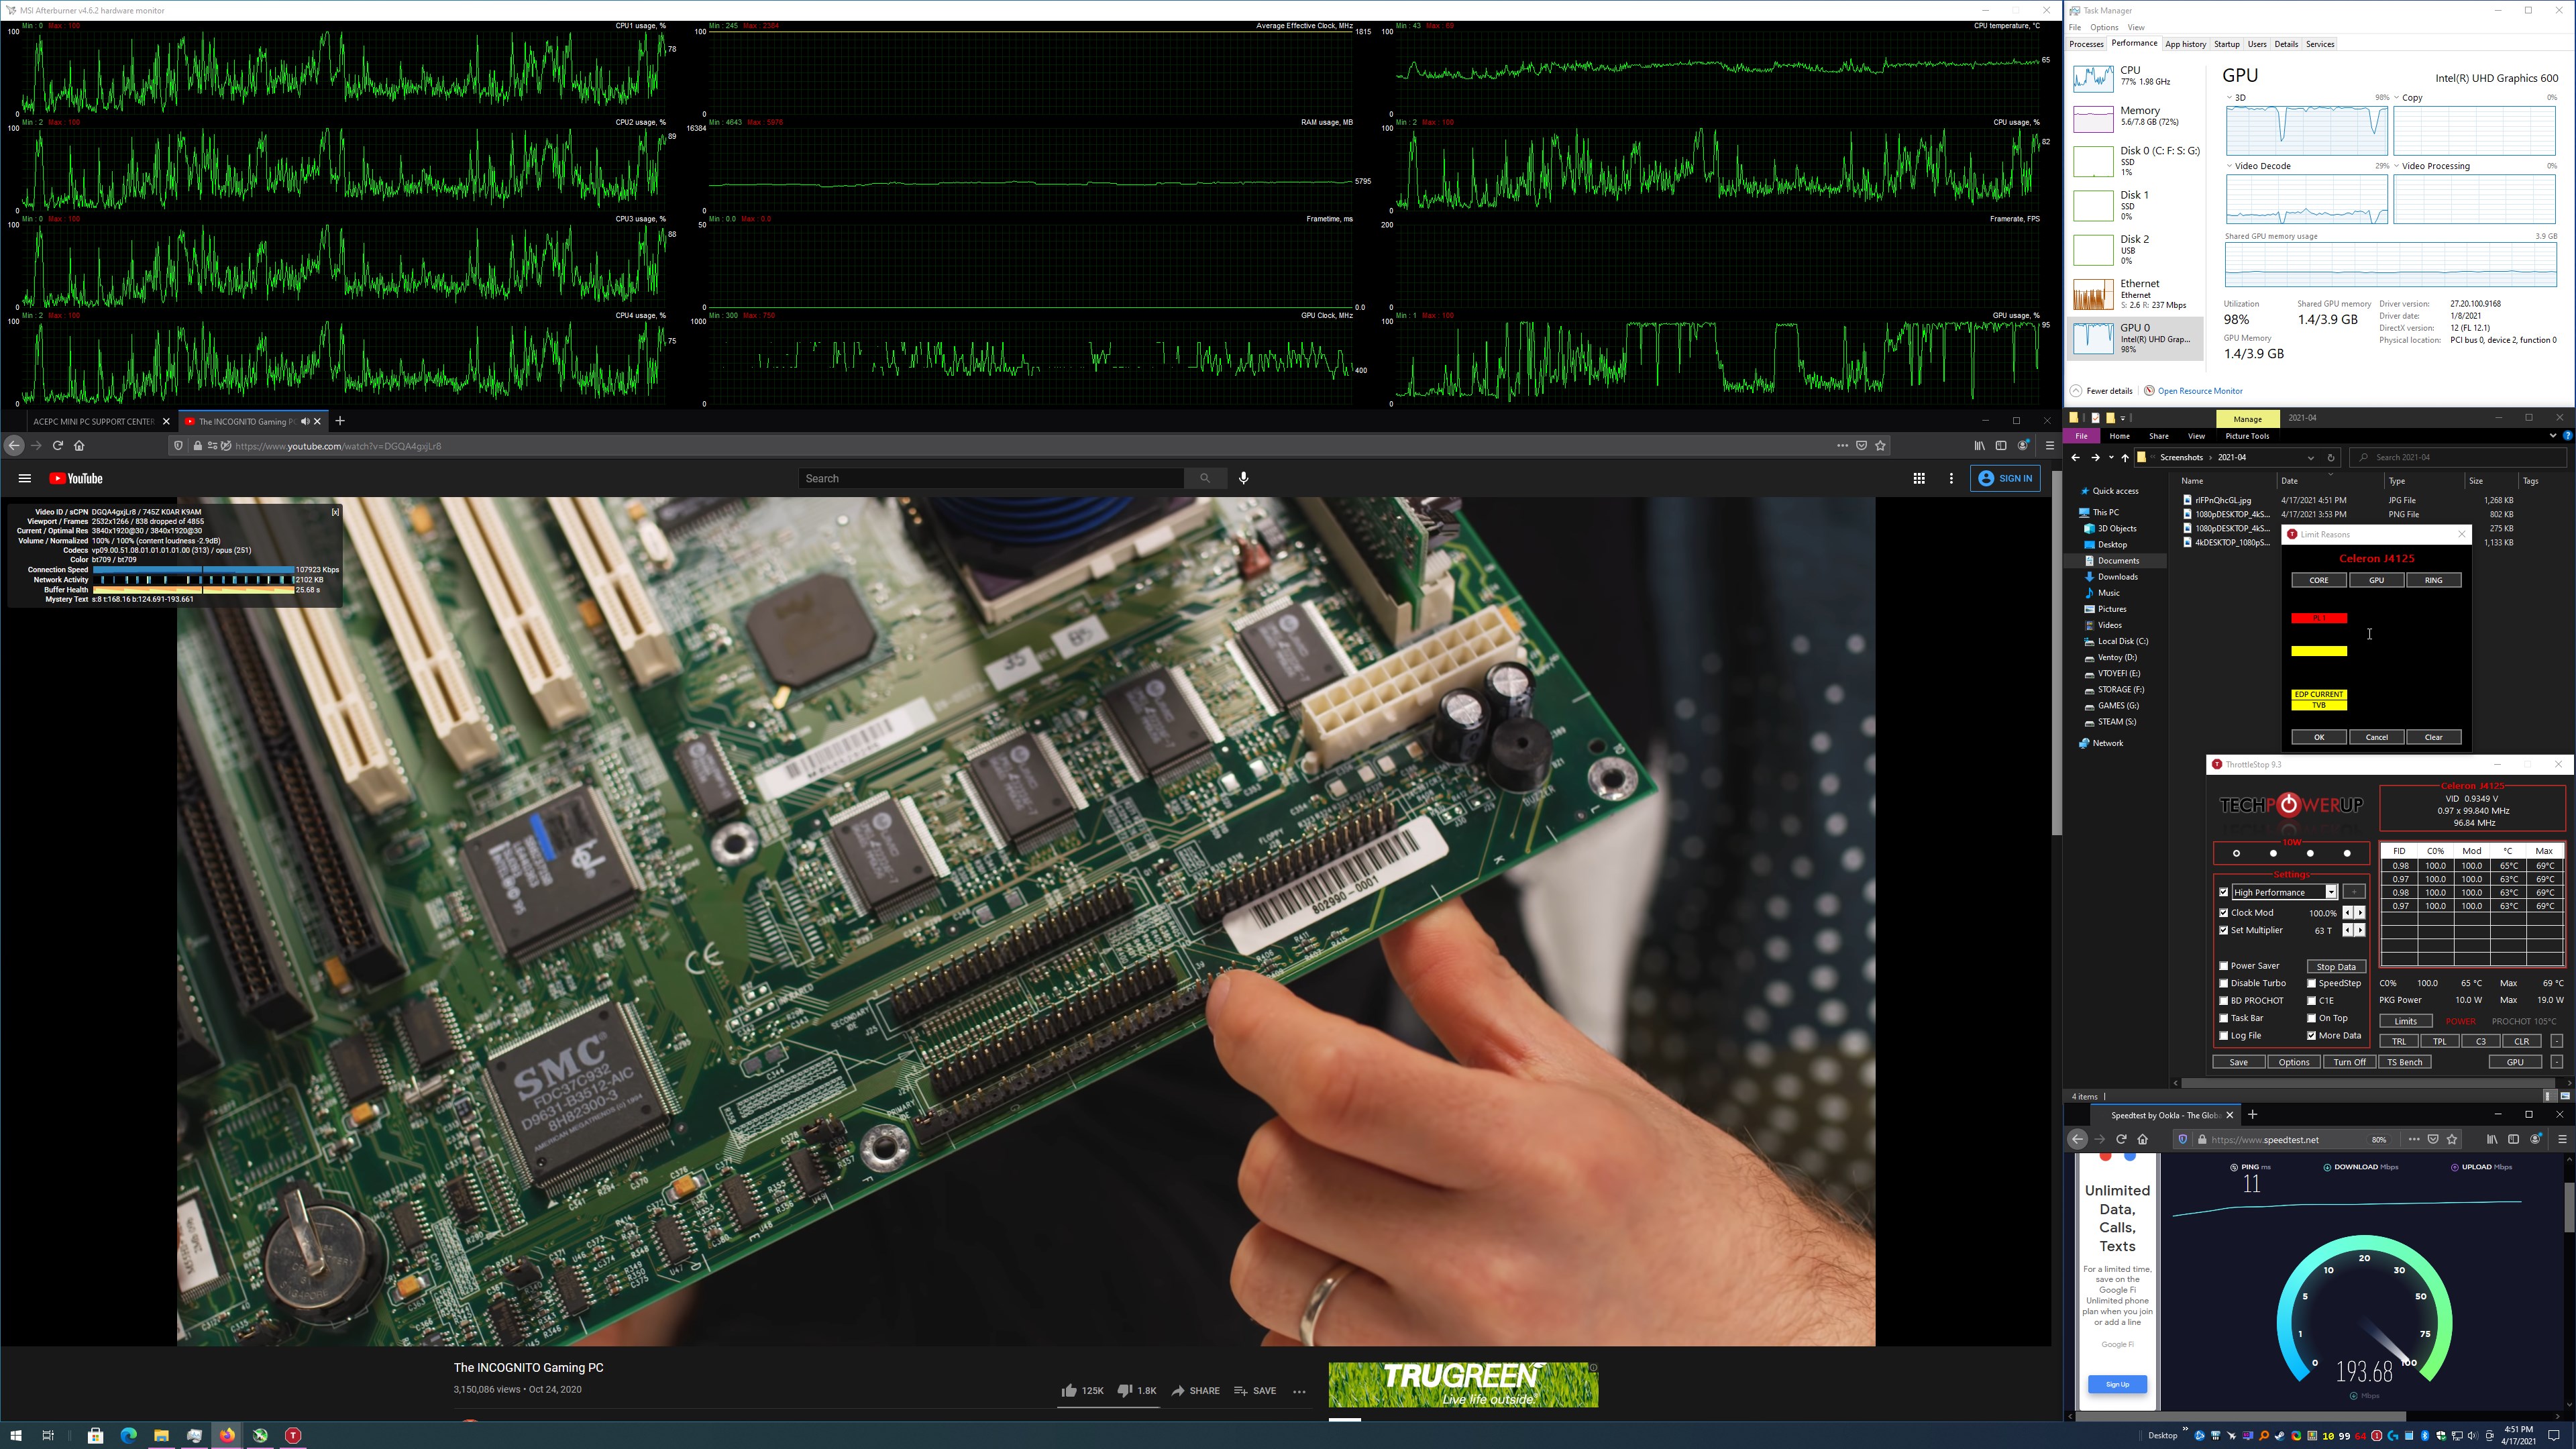Open Firefox from the taskbar
This screenshot has height=1449, width=2576.
[227, 1435]
